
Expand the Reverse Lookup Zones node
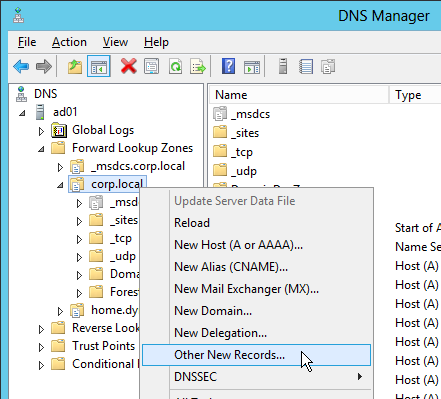point(41,329)
